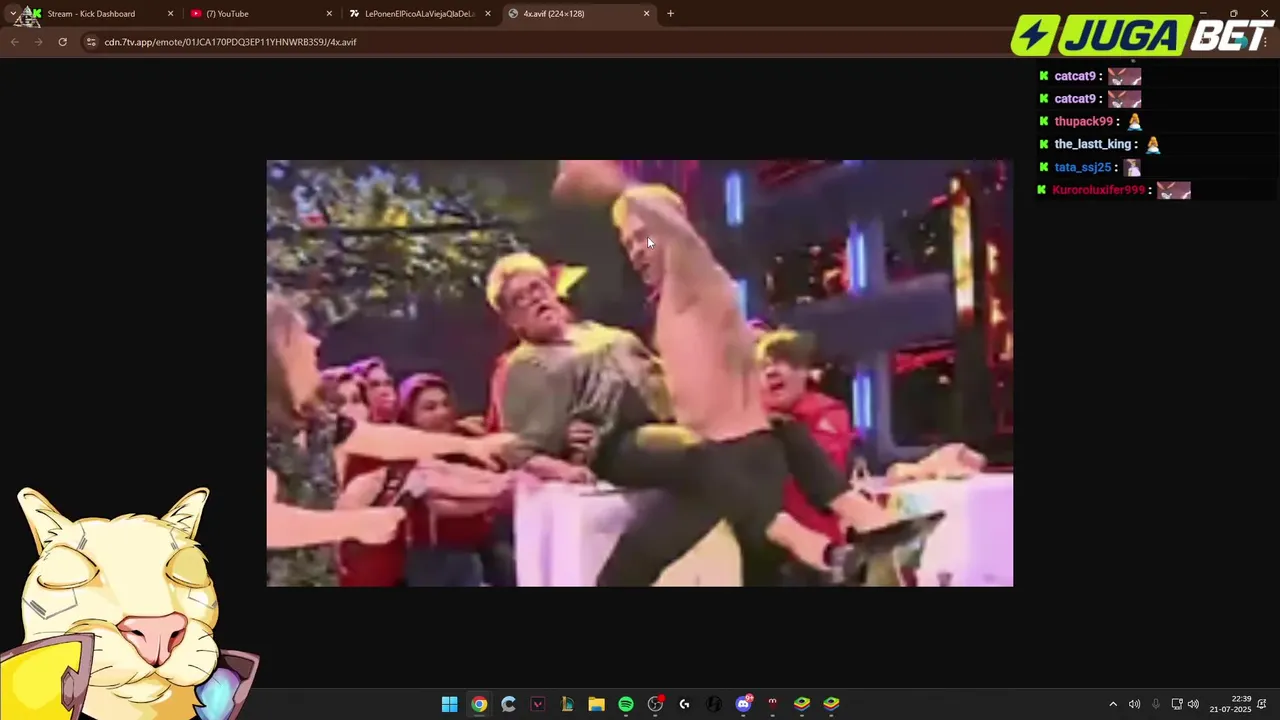The image size is (1280, 720).
Task: Open the first BlueStacks taskbar icon
Action: (802, 704)
